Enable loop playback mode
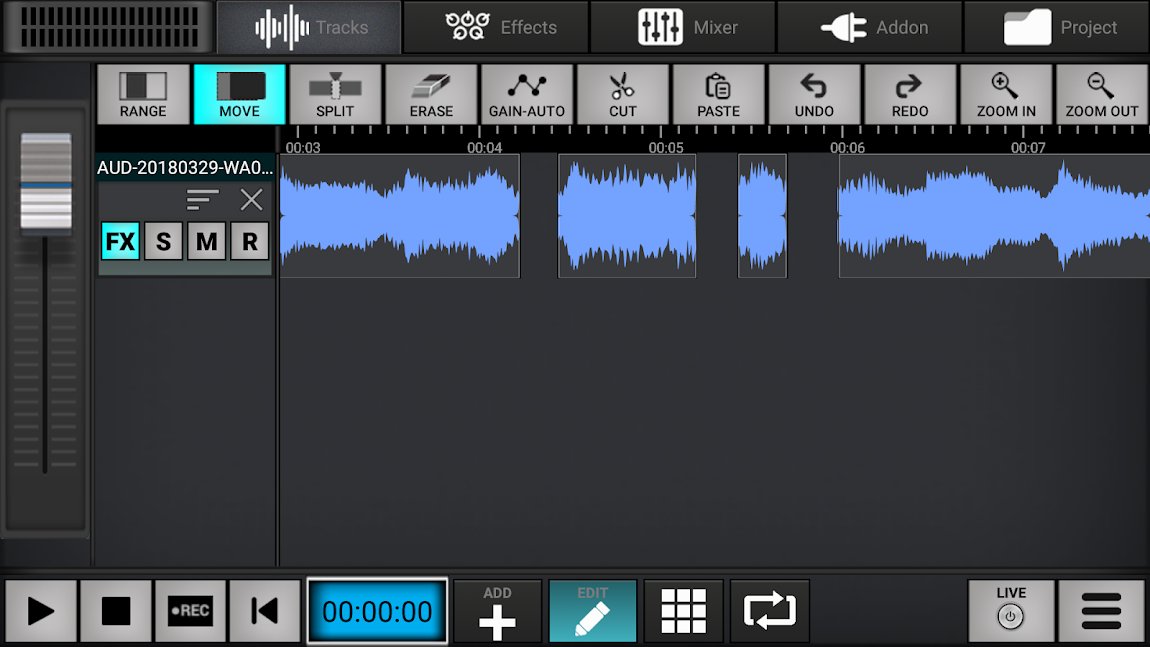The image size is (1150, 647). (x=768, y=610)
